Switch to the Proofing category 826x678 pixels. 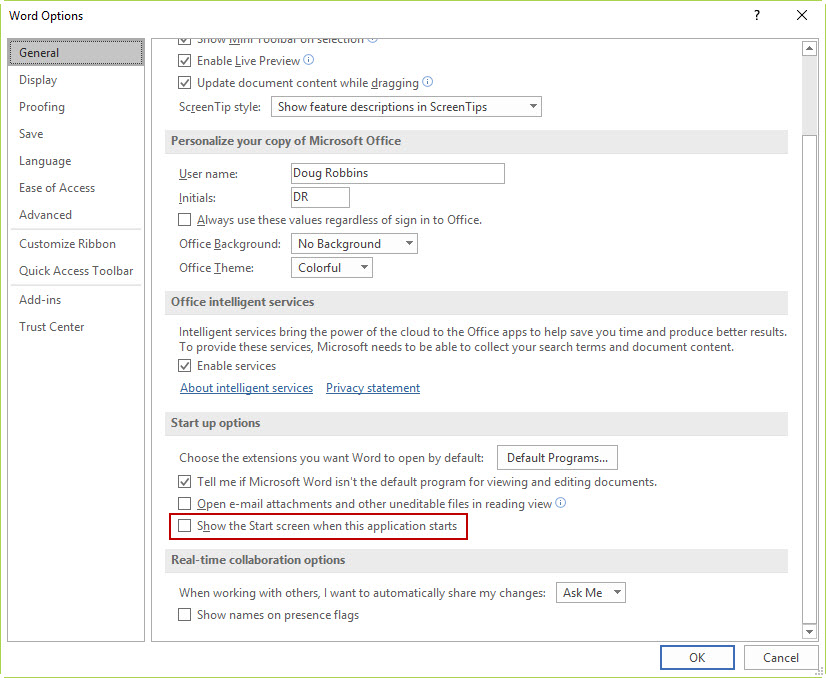[42, 107]
